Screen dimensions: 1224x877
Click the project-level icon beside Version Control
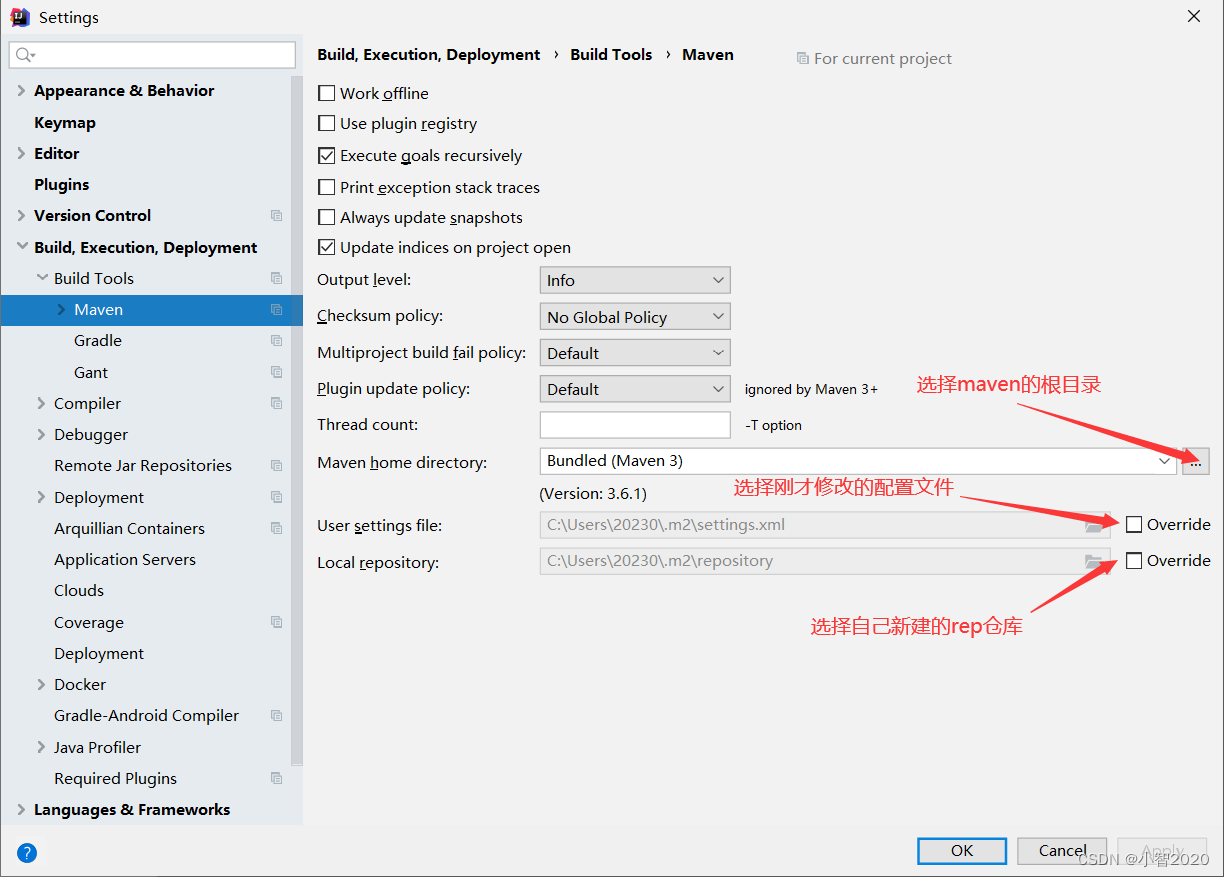click(x=276, y=216)
